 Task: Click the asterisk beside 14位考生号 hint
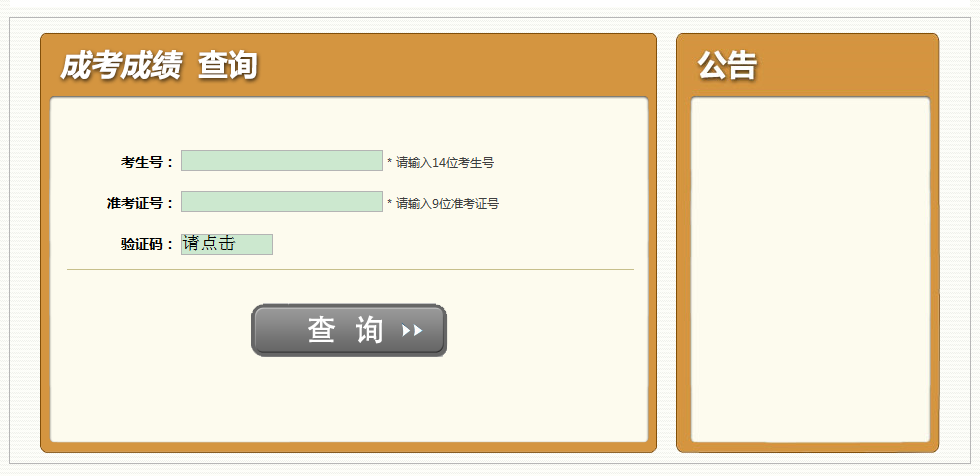389,162
